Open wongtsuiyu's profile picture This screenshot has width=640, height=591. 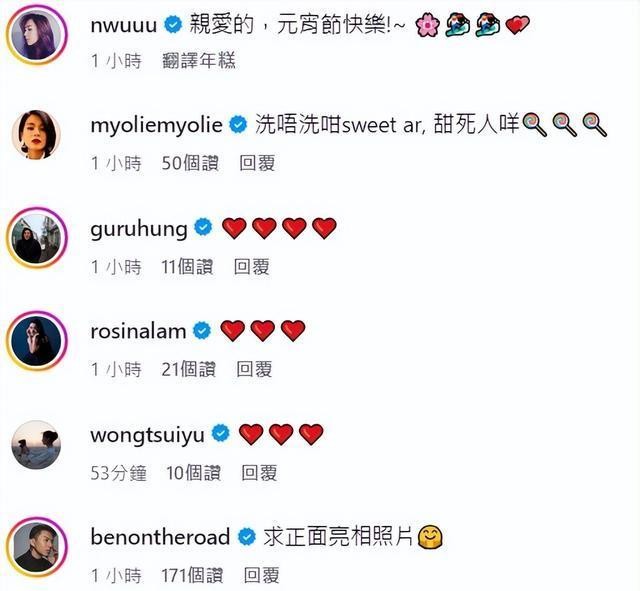pyautogui.click(x=36, y=444)
